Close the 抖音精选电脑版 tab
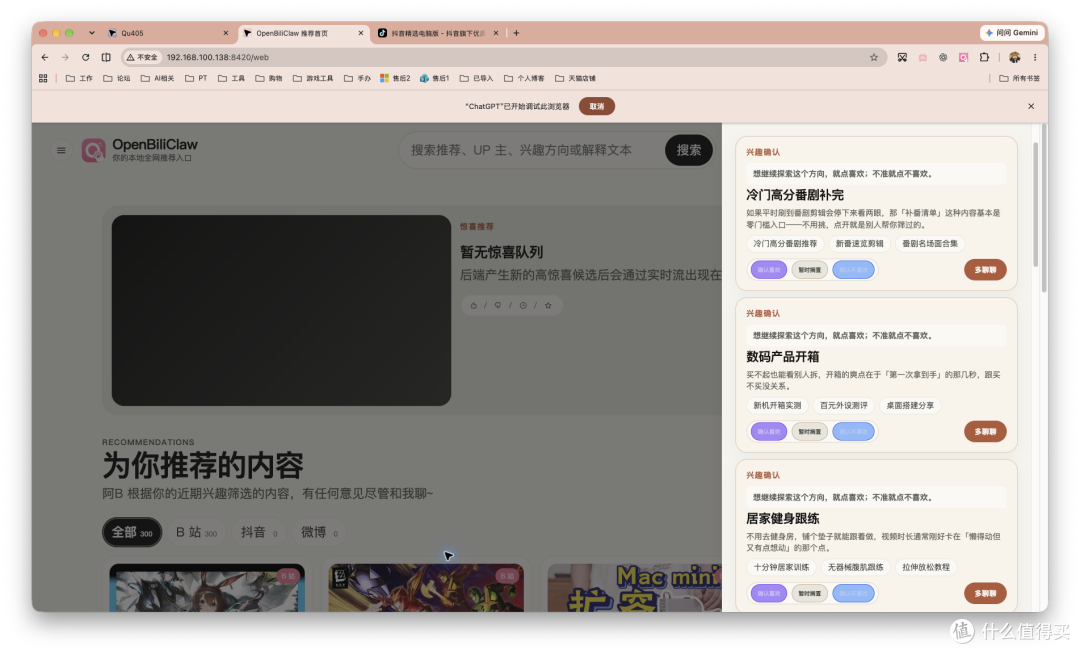 click(496, 33)
